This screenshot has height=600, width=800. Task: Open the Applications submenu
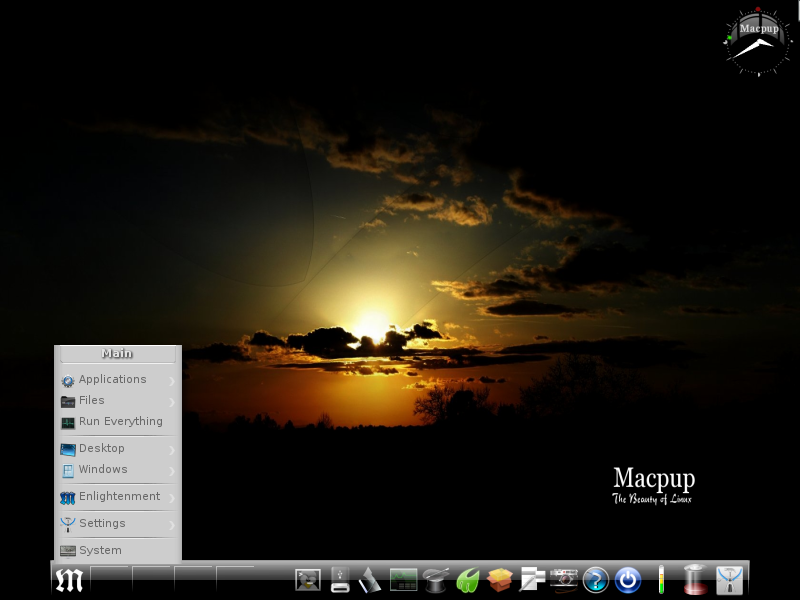click(x=118, y=380)
